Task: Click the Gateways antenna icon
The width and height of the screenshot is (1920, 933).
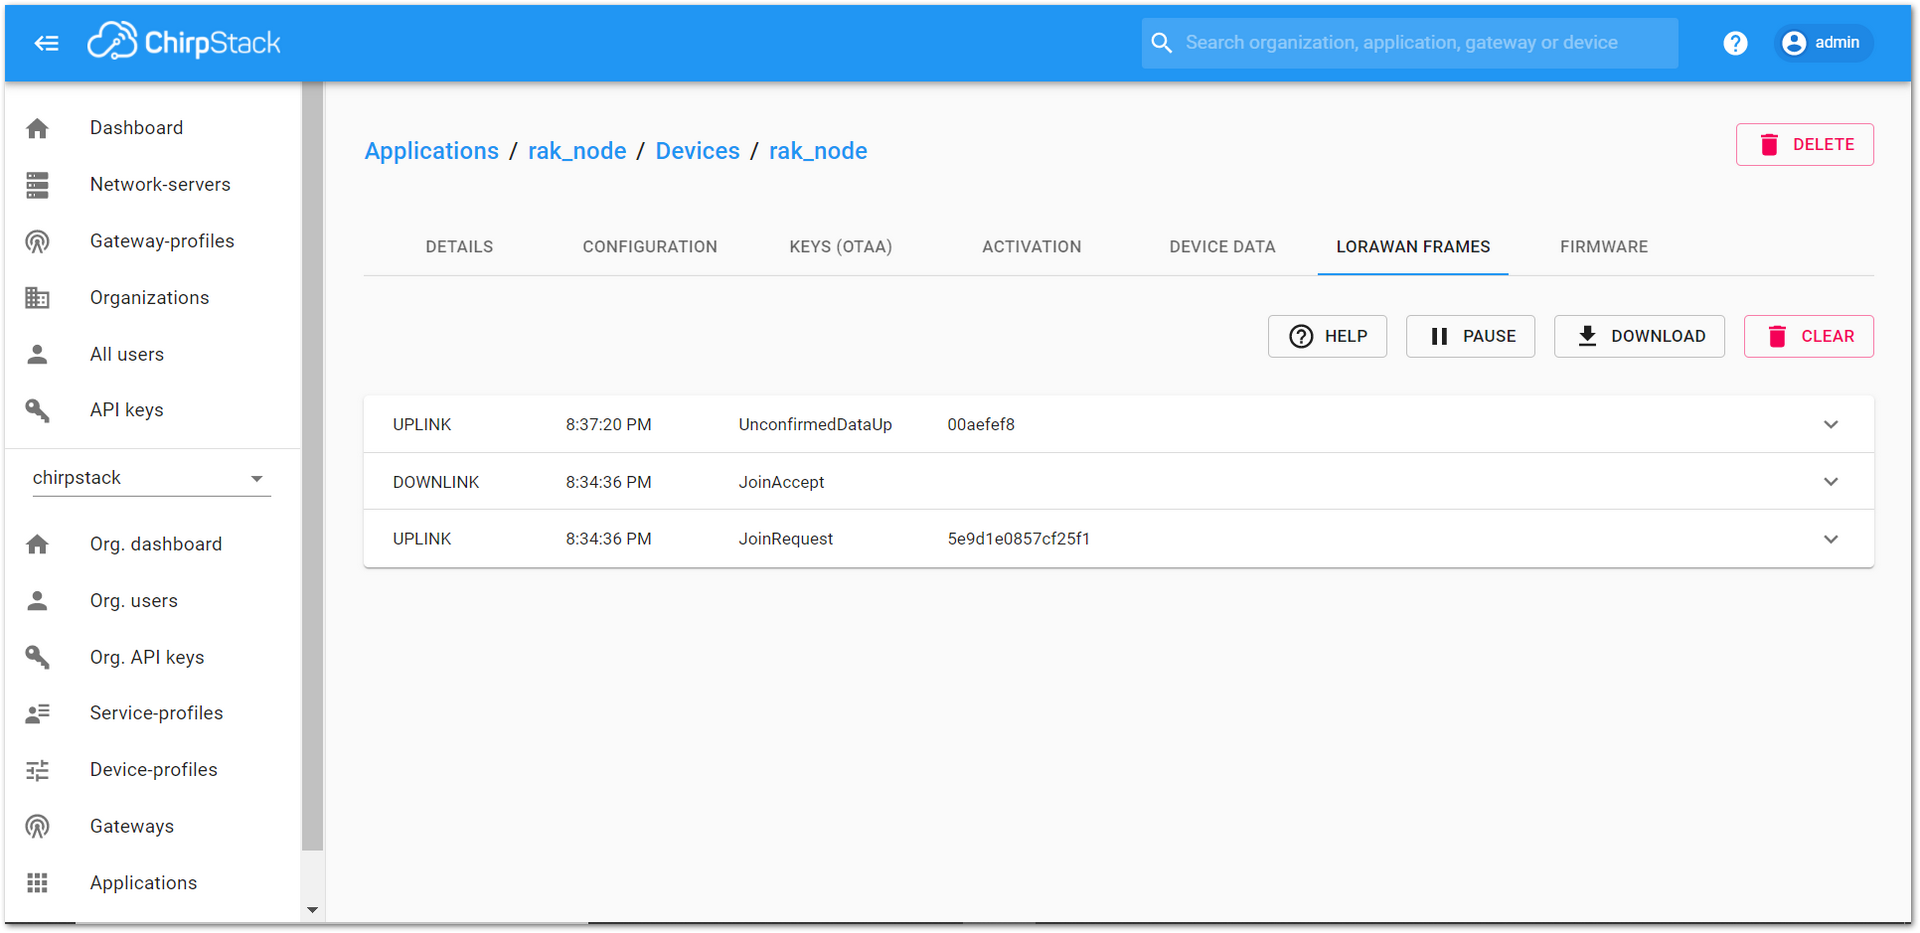Action: click(x=37, y=826)
